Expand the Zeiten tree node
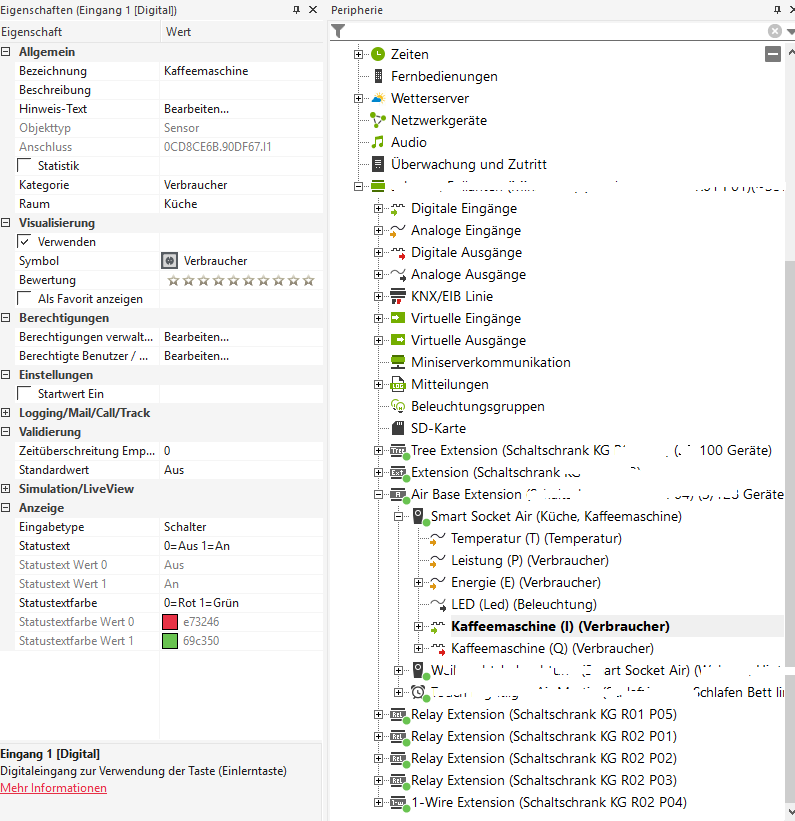The image size is (795, 821). tap(358, 54)
